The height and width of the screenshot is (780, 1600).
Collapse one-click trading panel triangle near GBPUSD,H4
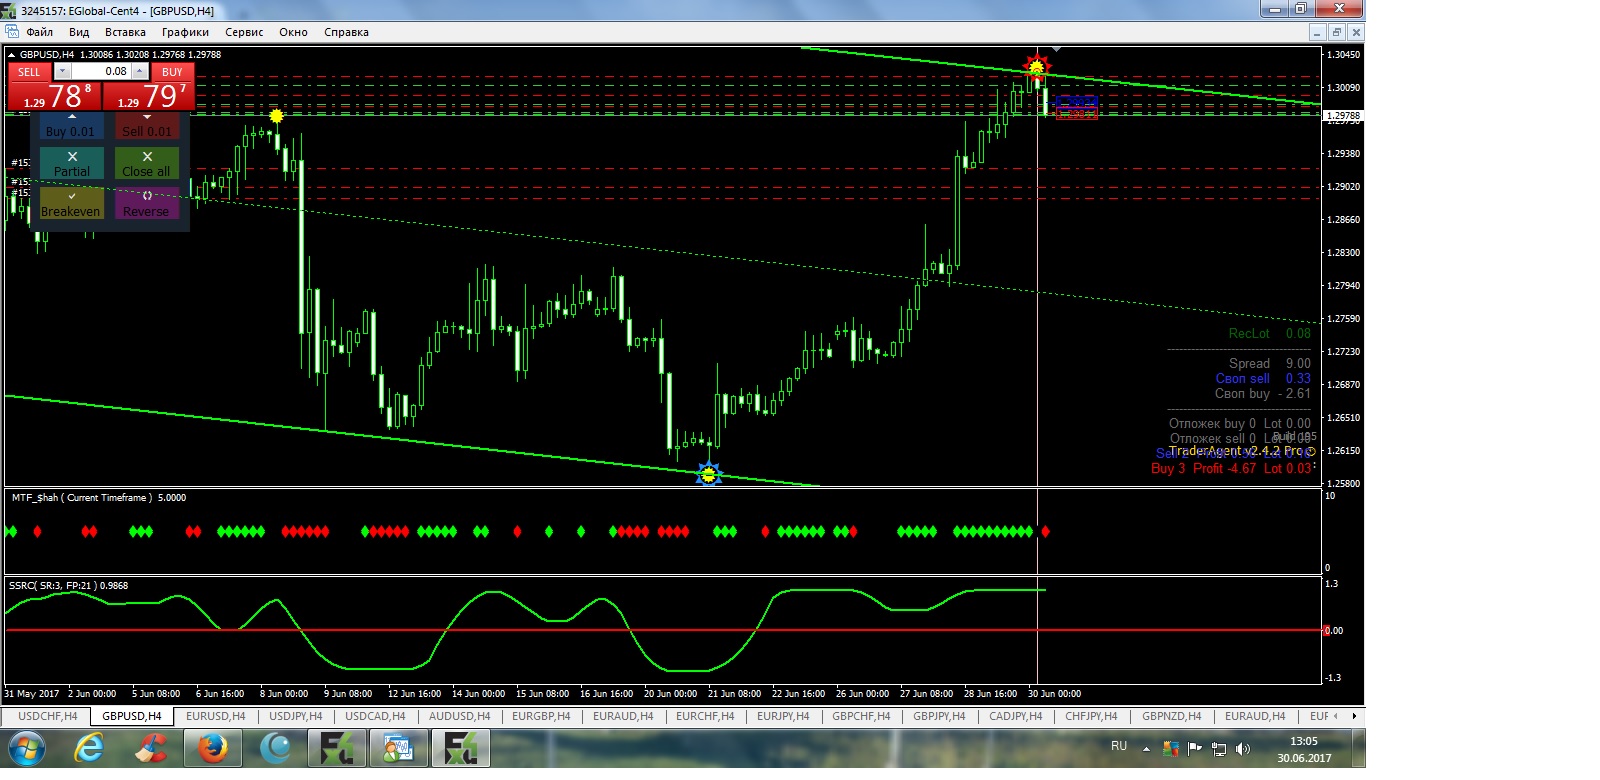tap(12, 55)
